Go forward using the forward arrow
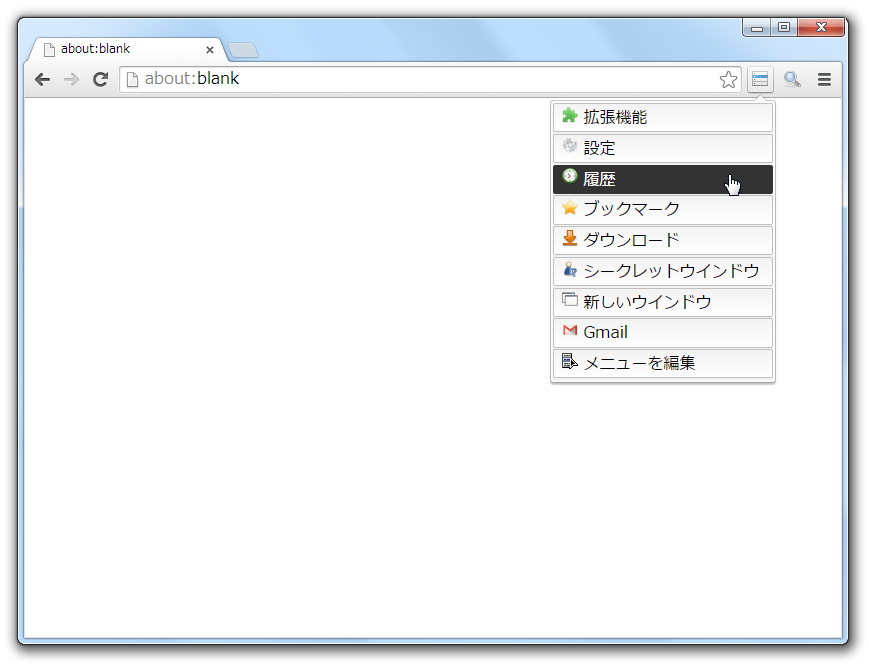The width and height of the screenshot is (869, 667). click(x=71, y=80)
